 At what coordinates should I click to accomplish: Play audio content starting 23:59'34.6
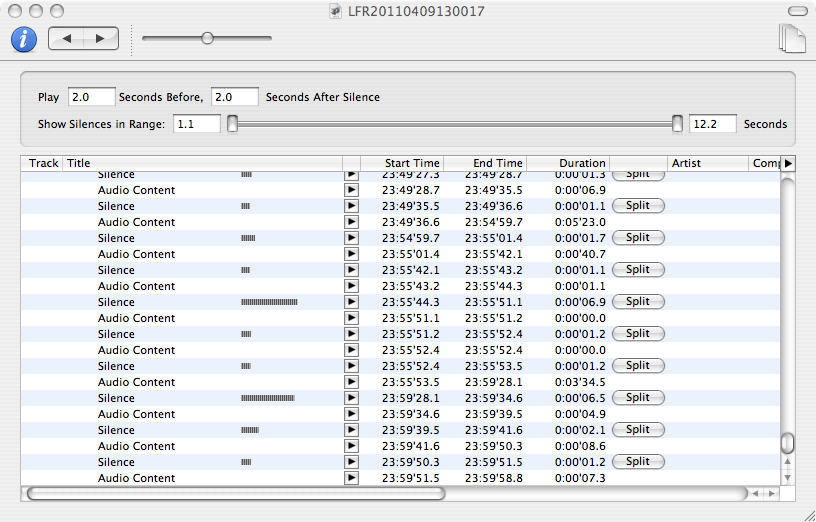tap(351, 414)
